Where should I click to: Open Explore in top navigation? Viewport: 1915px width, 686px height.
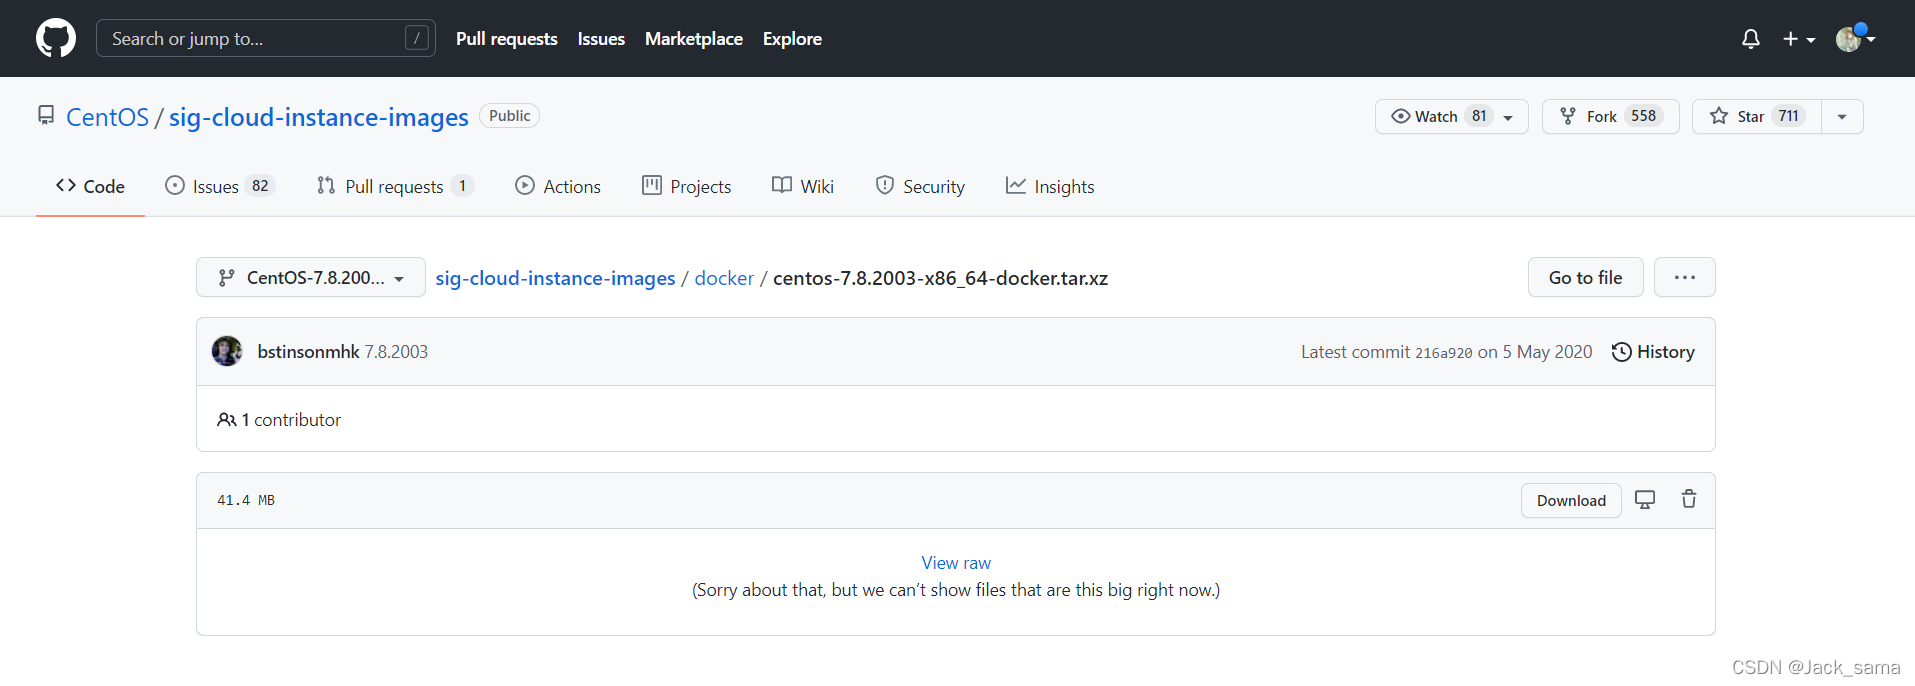pyautogui.click(x=792, y=39)
